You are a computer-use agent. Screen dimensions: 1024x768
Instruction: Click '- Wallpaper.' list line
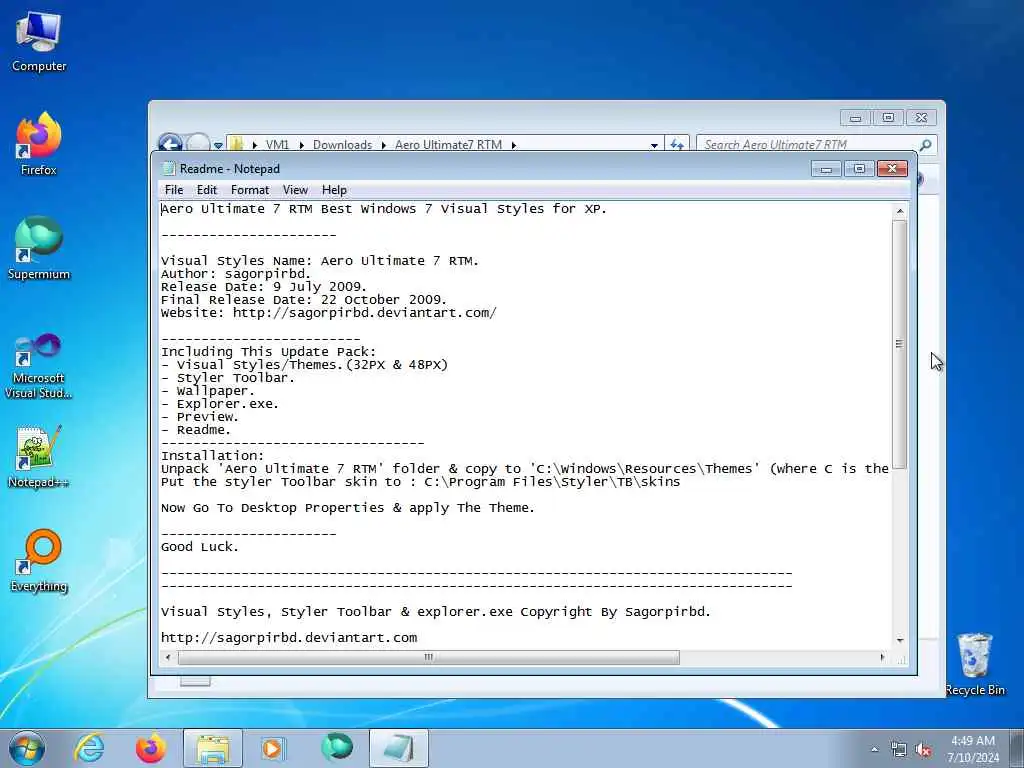click(208, 391)
